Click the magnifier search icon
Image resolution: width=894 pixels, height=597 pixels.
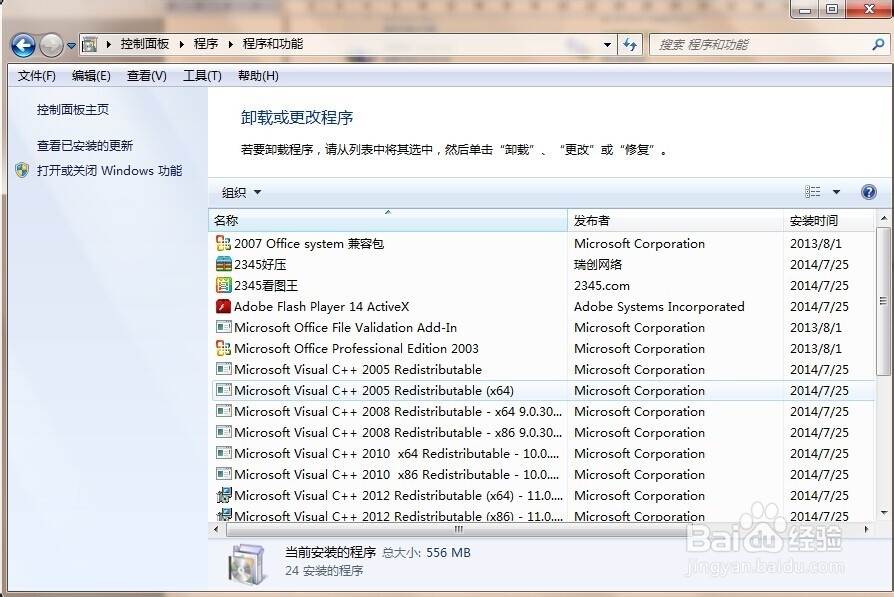point(879,44)
